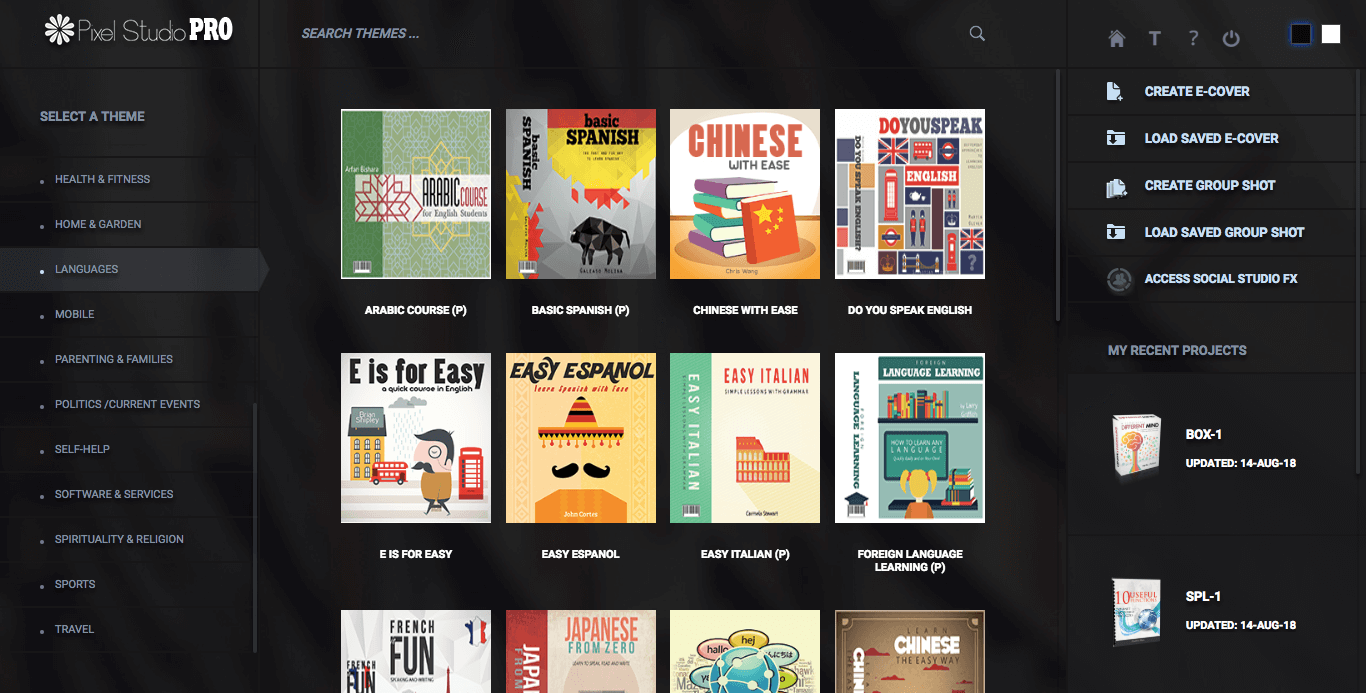1366x693 pixels.
Task: Choose the Self-Help category
Action: [82, 449]
